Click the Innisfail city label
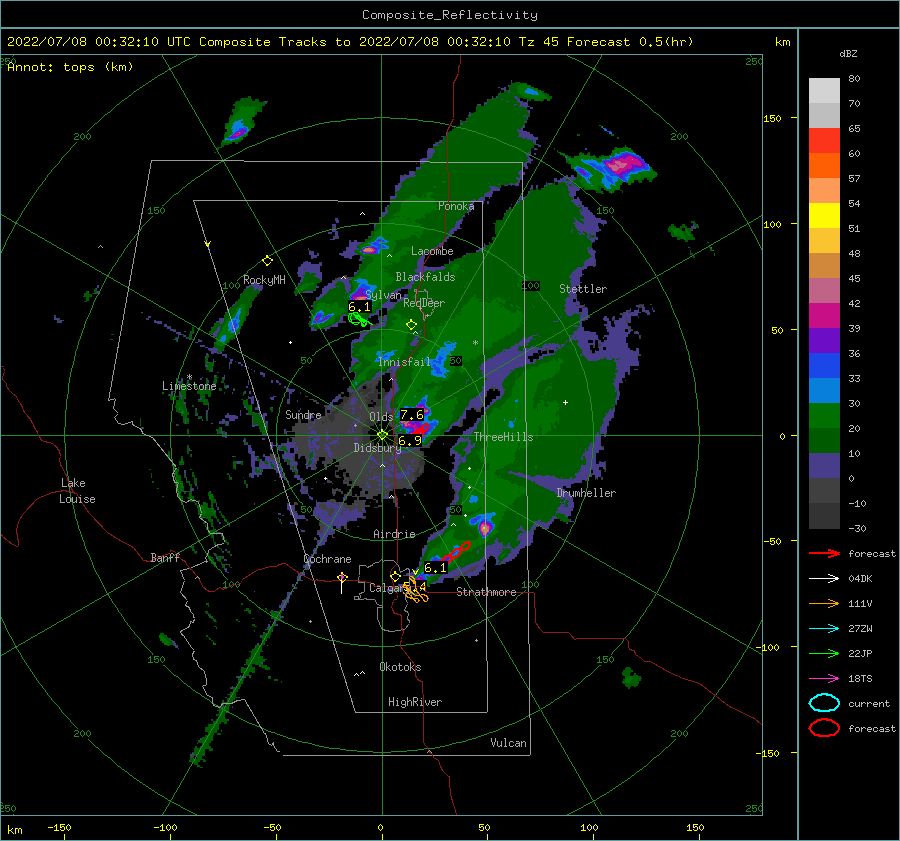The width and height of the screenshot is (900, 841). [x=404, y=362]
